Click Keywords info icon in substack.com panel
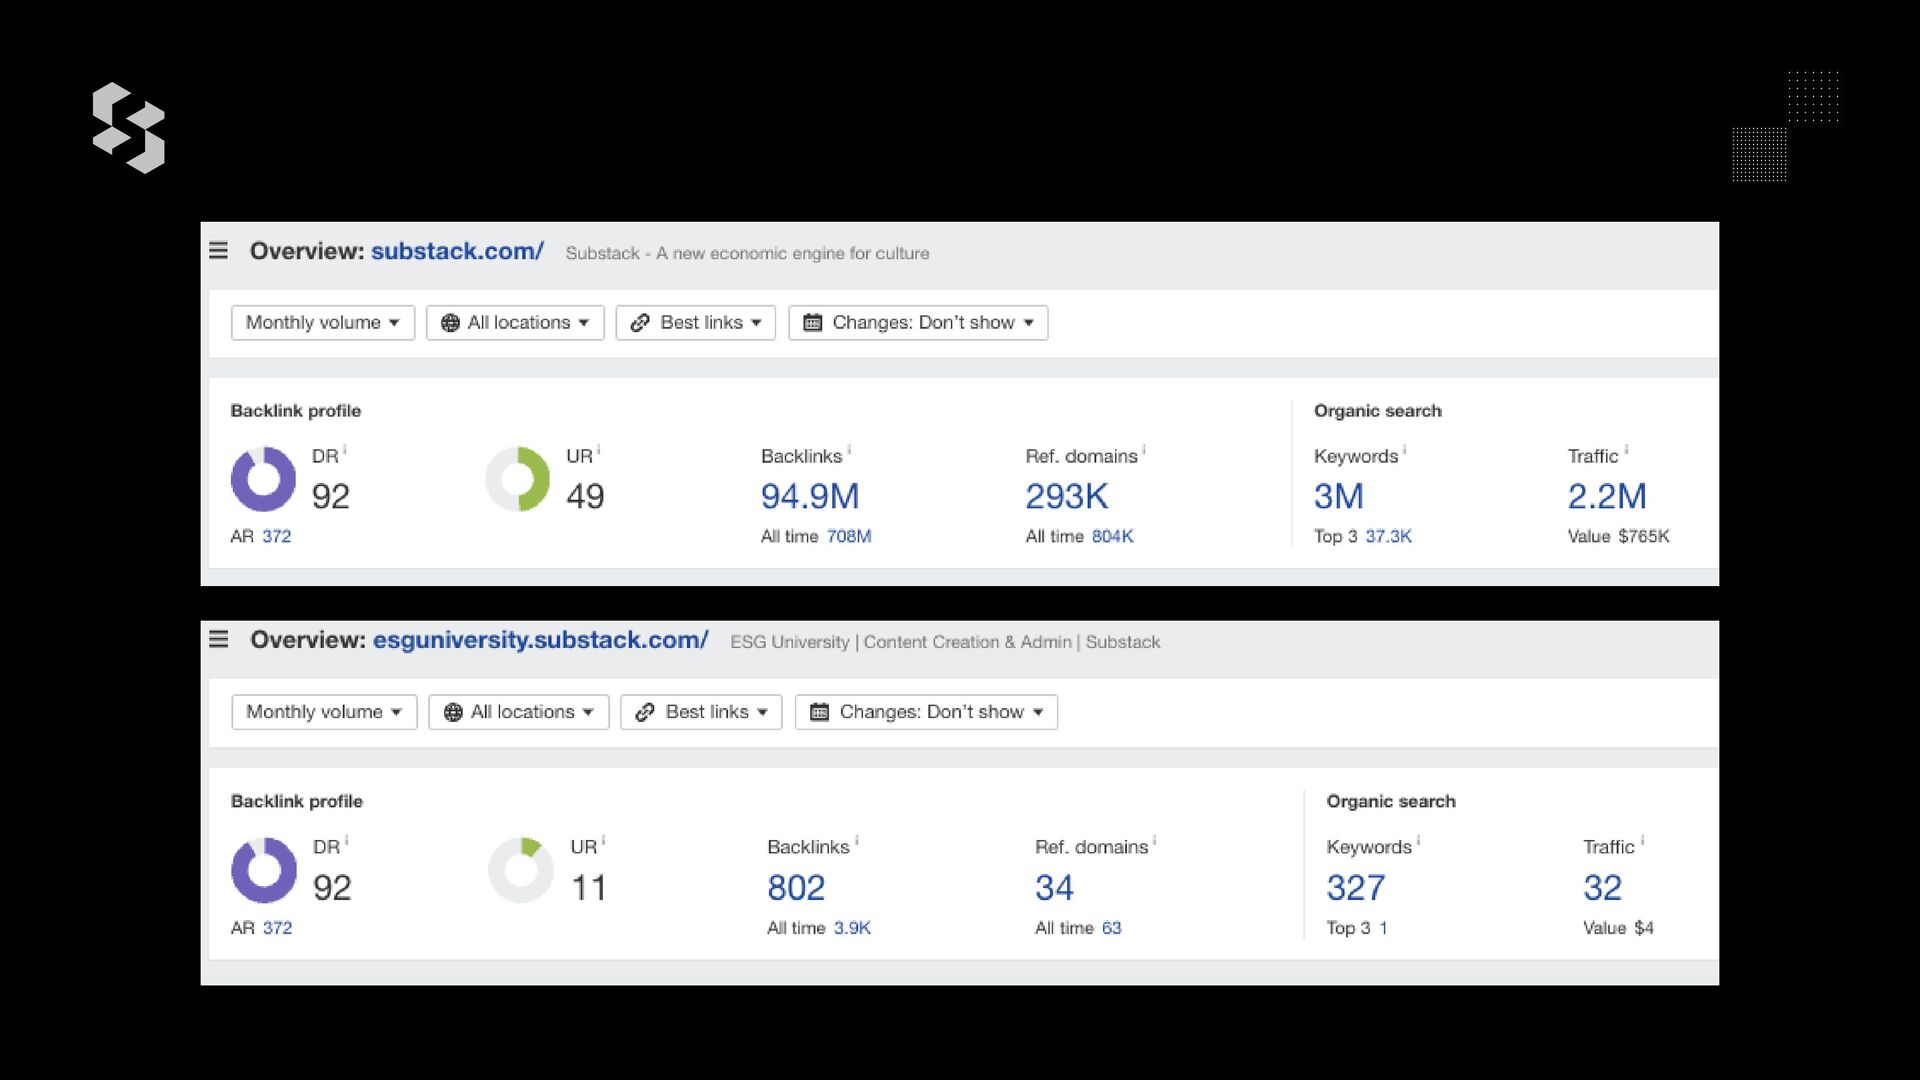 click(1404, 450)
